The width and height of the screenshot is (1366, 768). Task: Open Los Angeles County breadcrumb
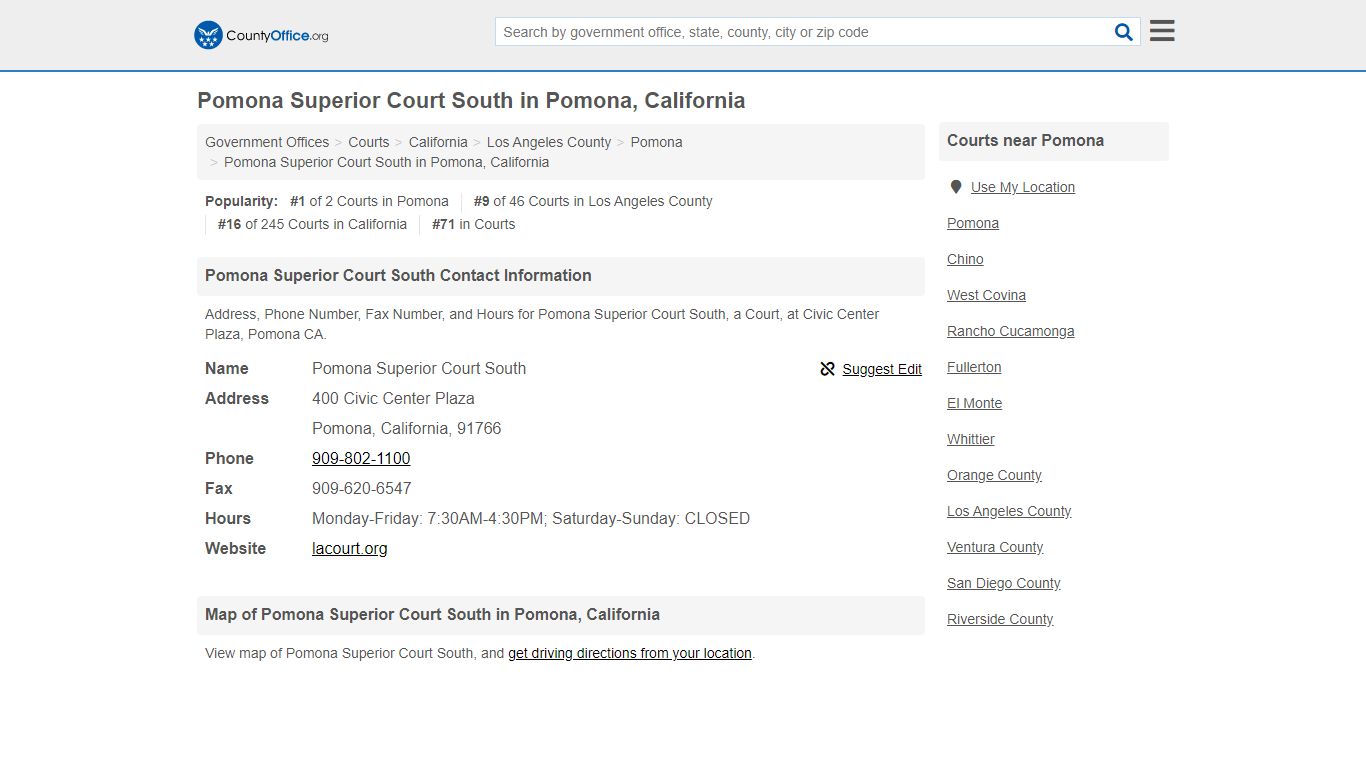549,142
